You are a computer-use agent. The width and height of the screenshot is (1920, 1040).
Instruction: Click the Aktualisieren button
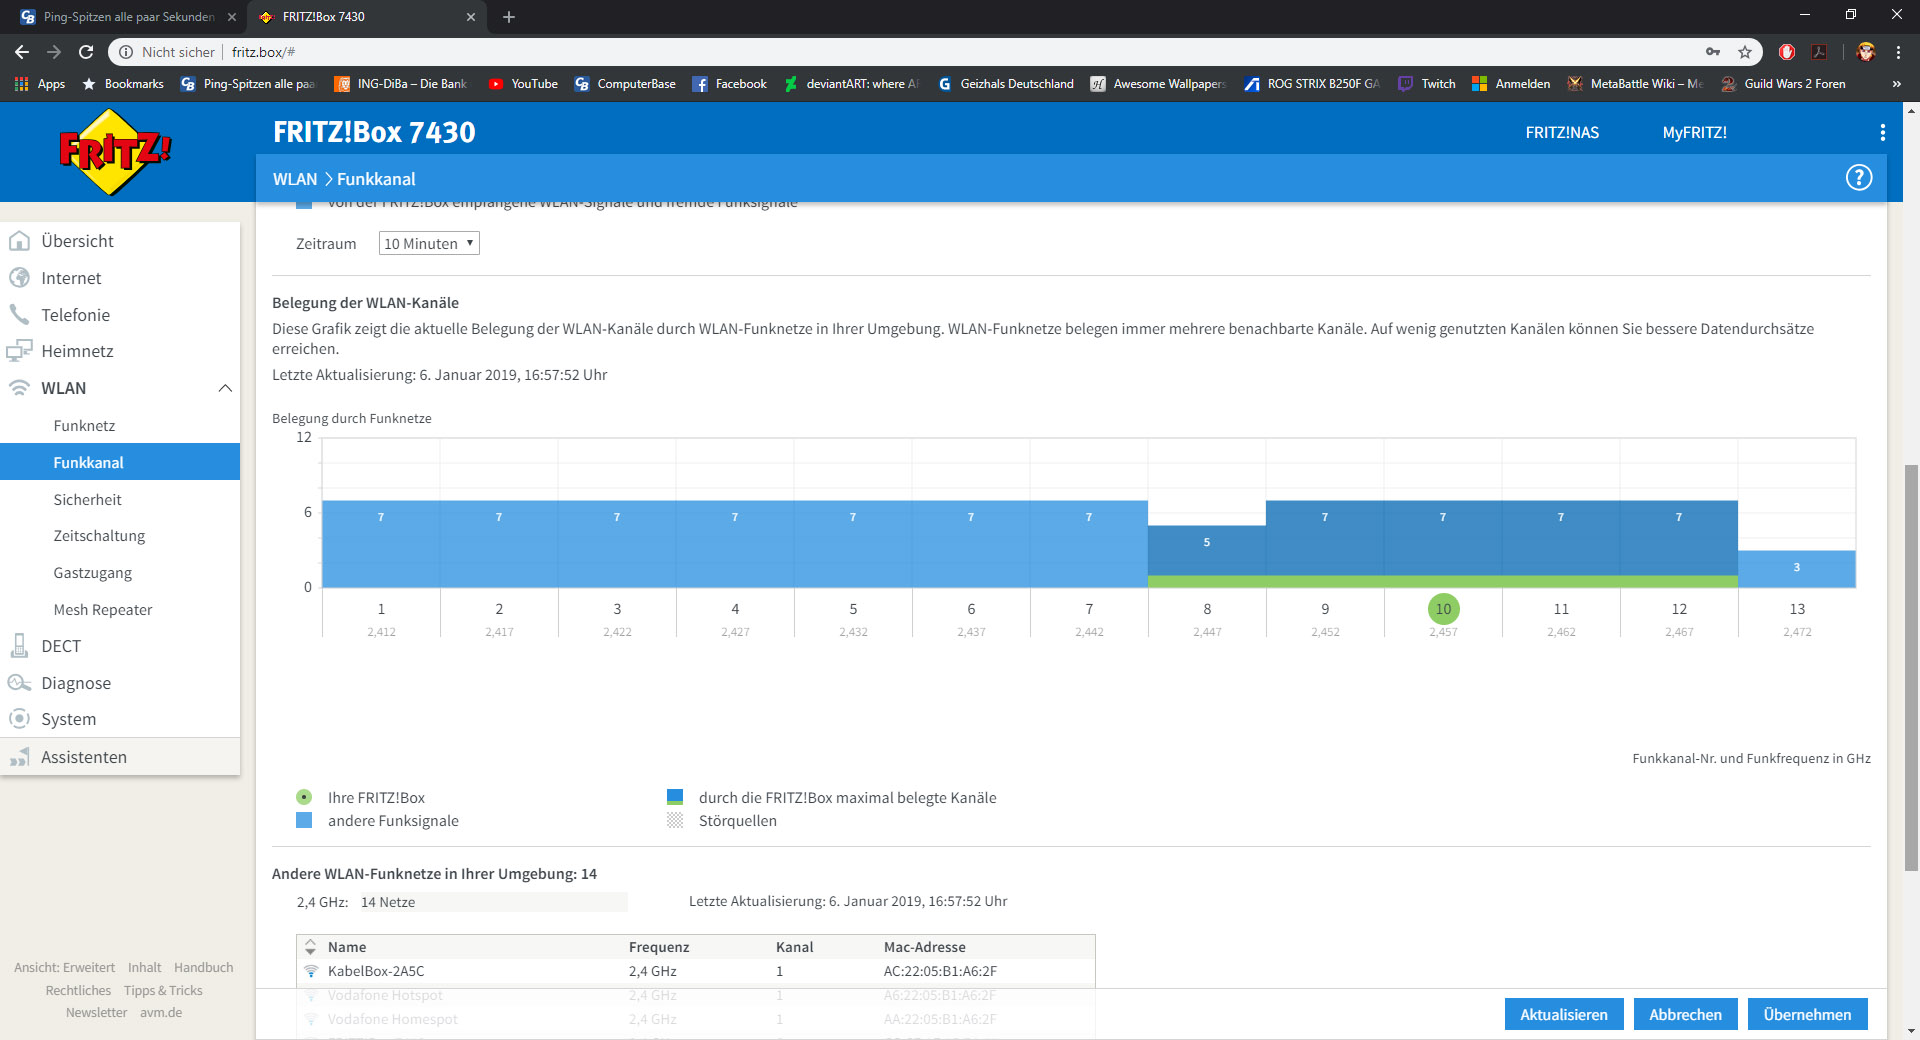click(x=1564, y=1014)
